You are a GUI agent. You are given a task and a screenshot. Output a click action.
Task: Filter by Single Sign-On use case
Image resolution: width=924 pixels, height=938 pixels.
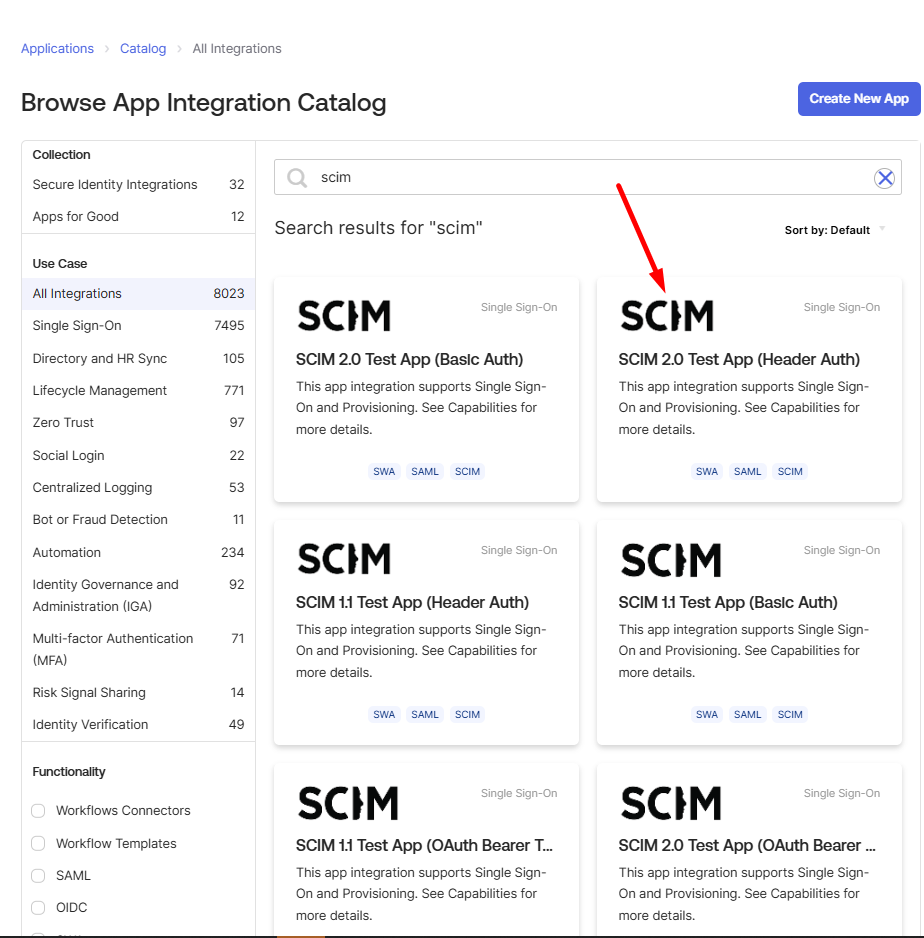coord(138,325)
